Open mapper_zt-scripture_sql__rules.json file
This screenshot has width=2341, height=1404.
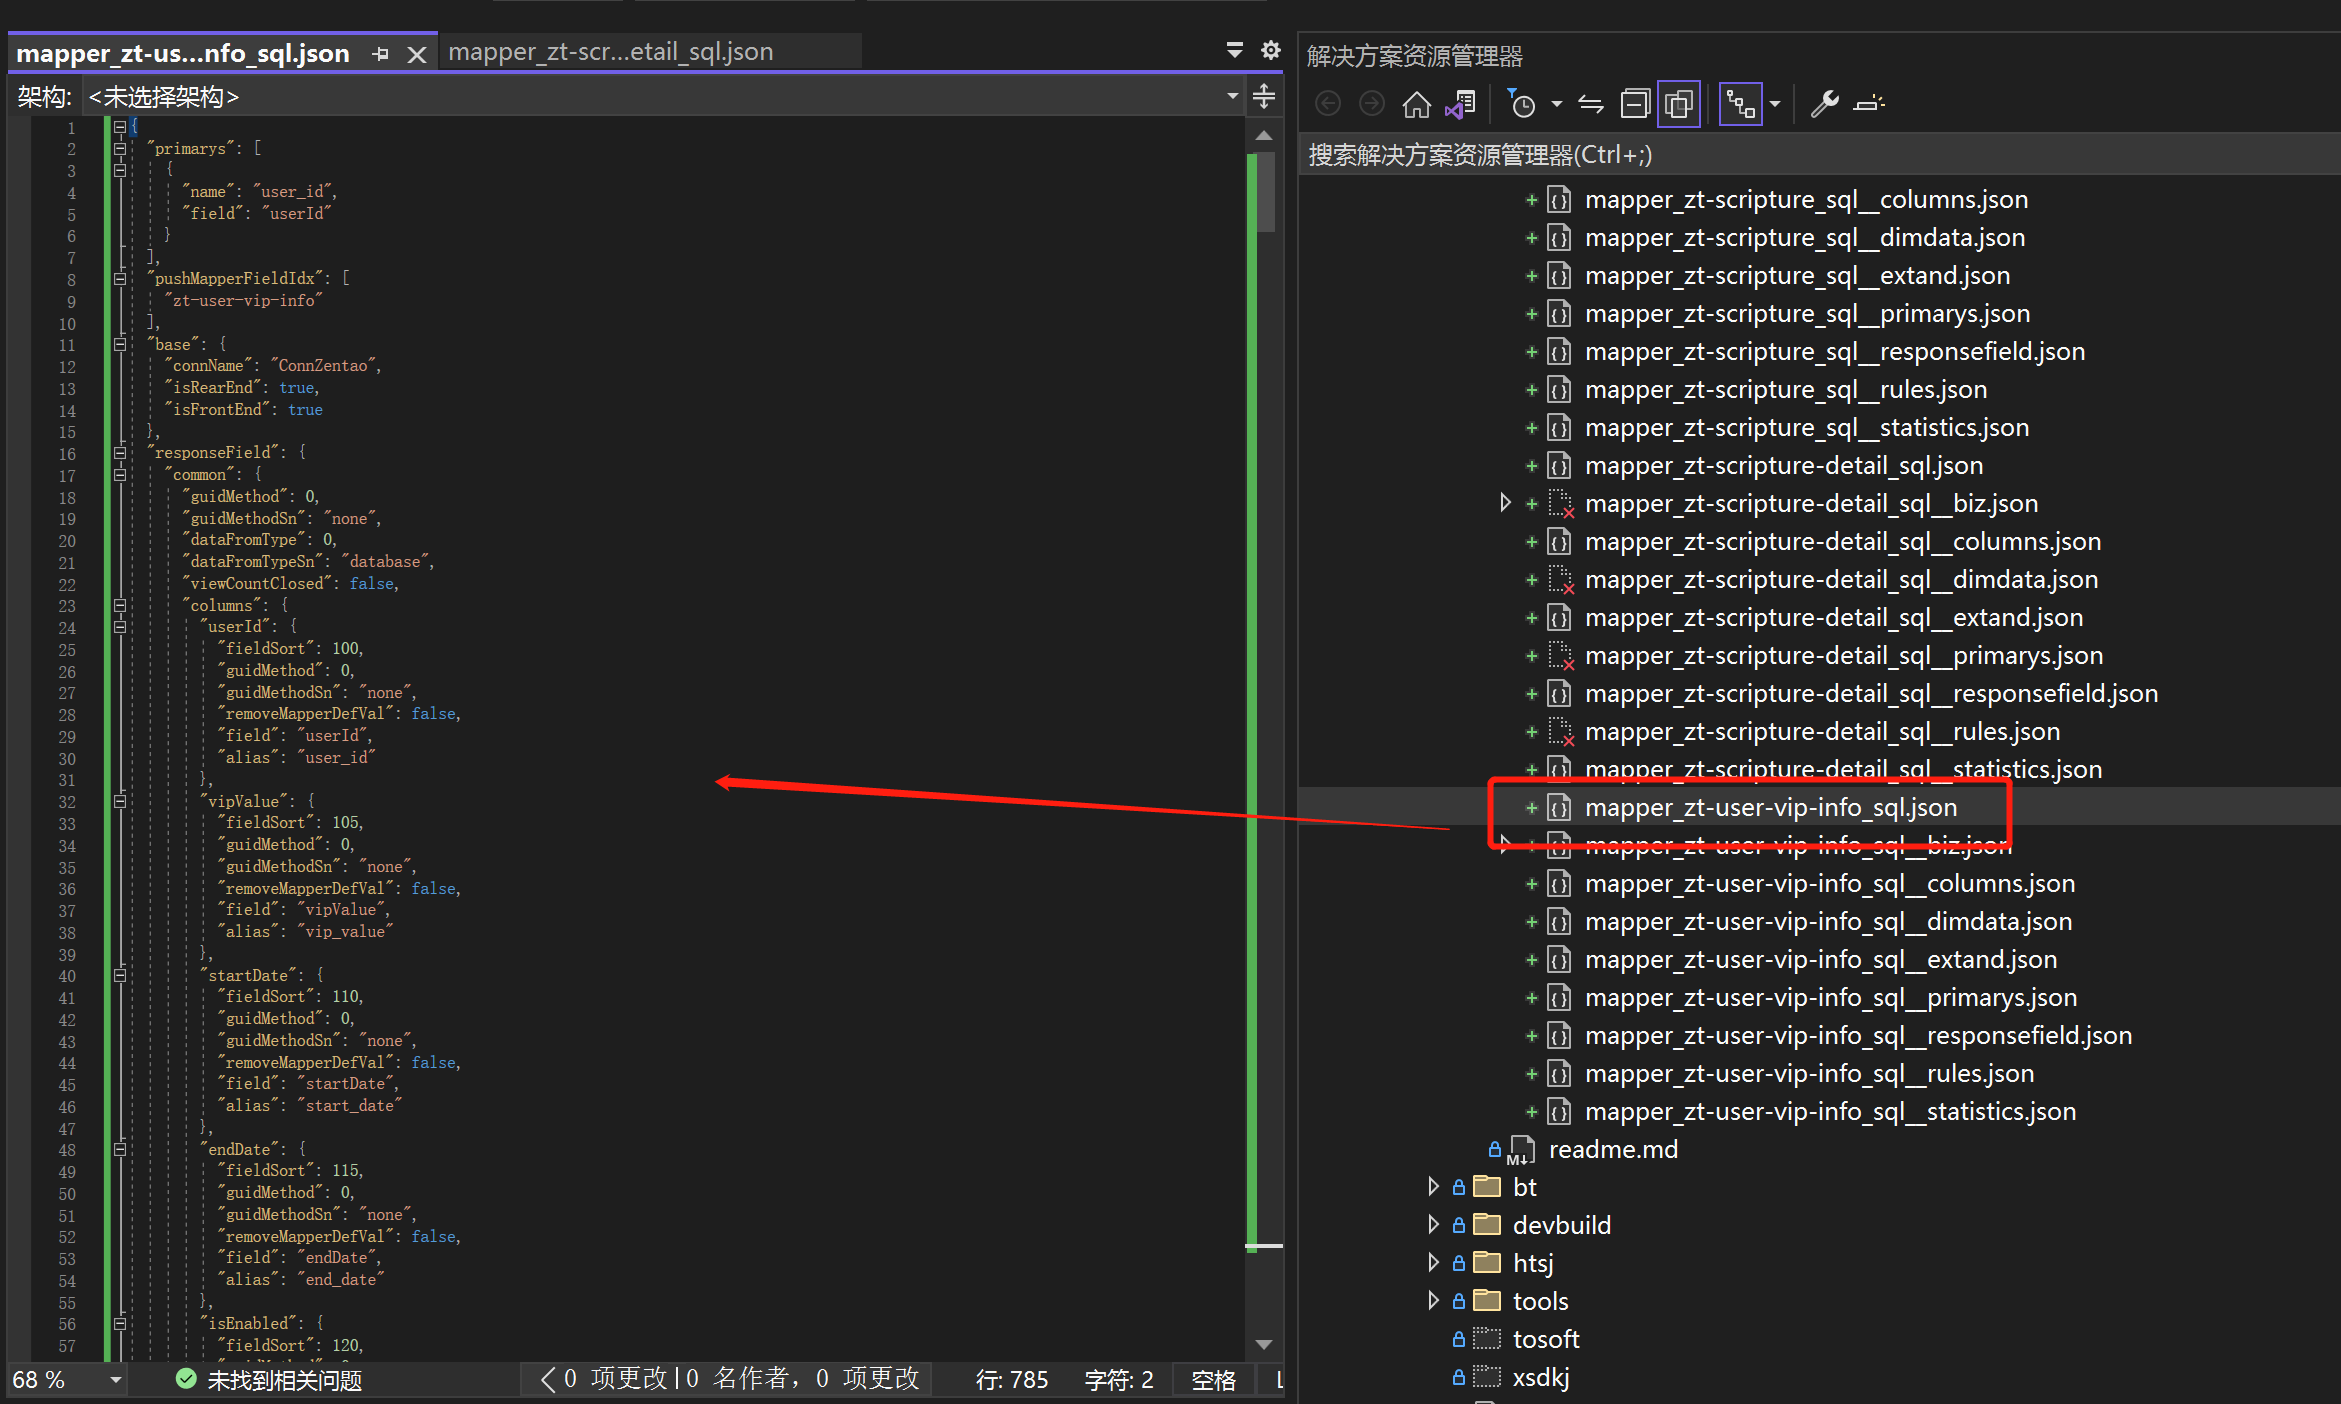coord(1785,390)
